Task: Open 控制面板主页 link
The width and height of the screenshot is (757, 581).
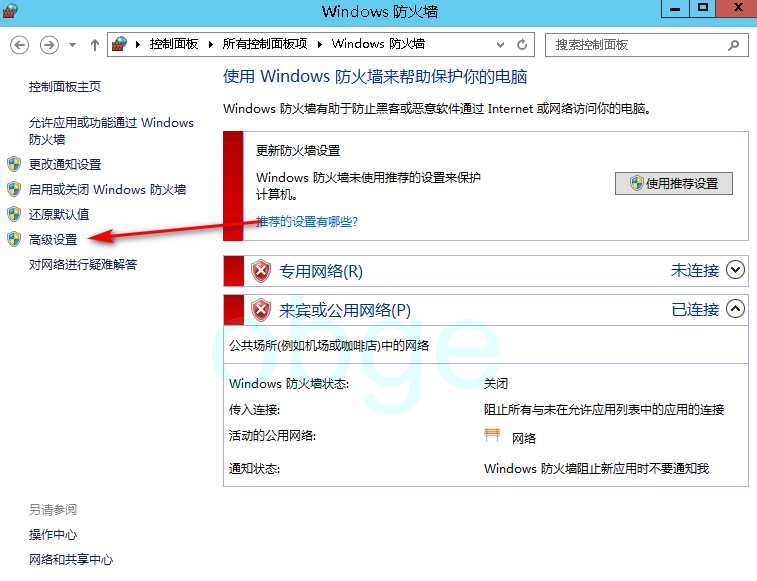Action: click(x=65, y=86)
